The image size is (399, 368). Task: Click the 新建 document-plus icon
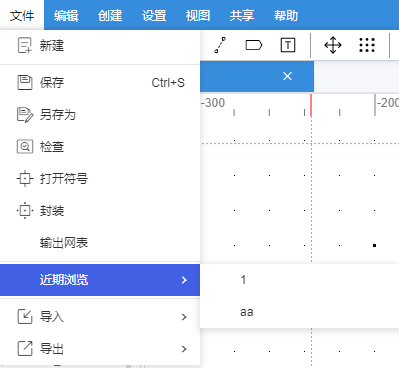25,46
